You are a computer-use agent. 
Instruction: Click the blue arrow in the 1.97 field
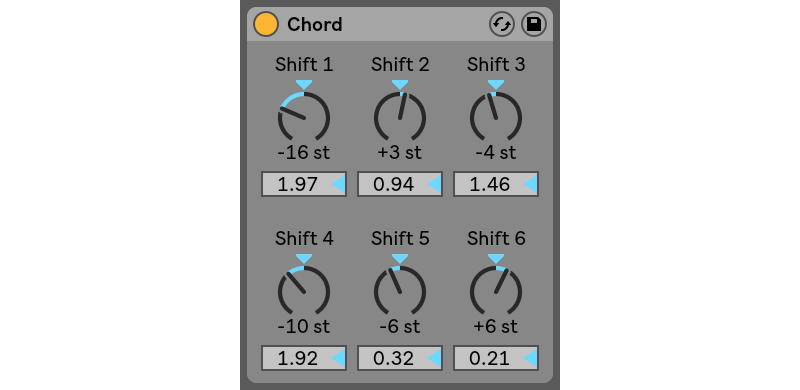coord(339,184)
